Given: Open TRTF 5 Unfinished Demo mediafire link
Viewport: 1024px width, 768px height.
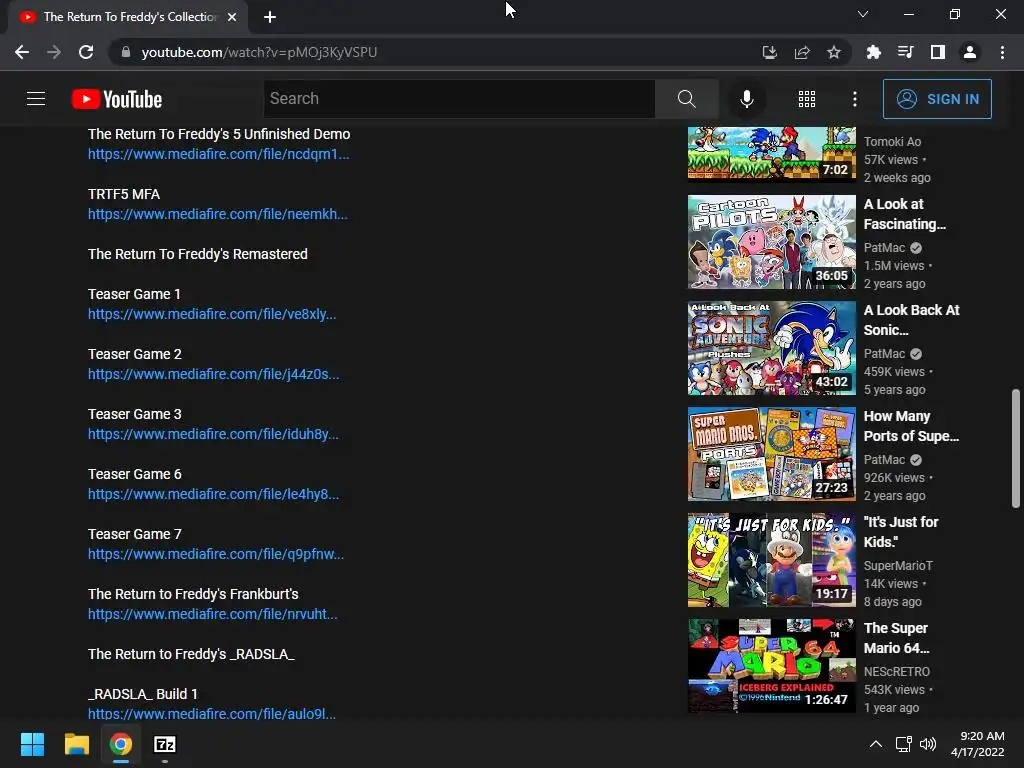Looking at the screenshot, I should pyautogui.click(x=219, y=154).
